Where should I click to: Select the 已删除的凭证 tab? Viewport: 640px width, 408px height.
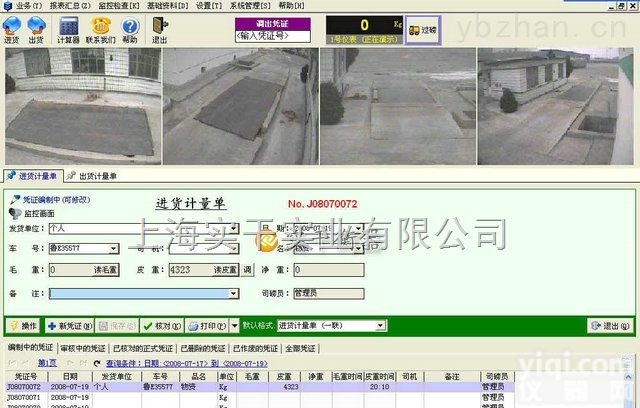click(x=203, y=348)
